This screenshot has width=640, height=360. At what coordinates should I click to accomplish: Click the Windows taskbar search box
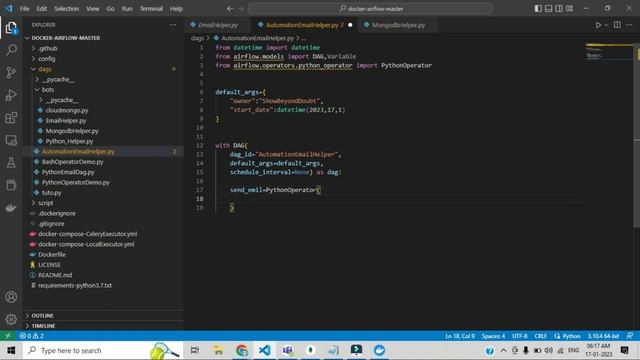[102, 350]
